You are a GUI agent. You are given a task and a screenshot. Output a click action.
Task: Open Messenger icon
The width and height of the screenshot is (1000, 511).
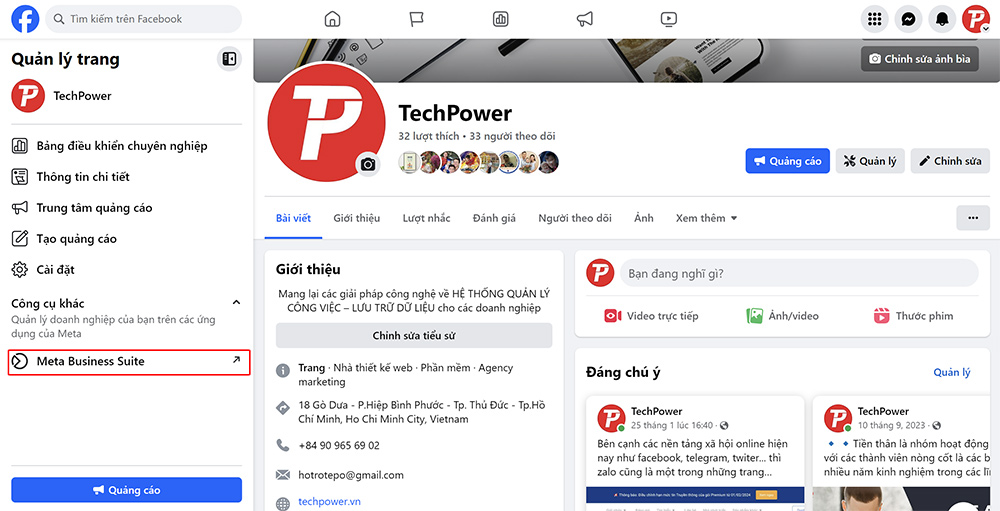coord(908,19)
